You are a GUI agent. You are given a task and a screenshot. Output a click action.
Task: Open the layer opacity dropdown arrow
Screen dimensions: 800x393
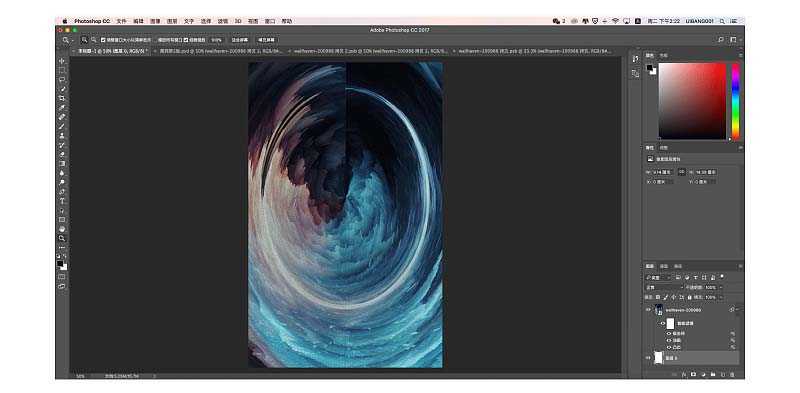click(721, 287)
